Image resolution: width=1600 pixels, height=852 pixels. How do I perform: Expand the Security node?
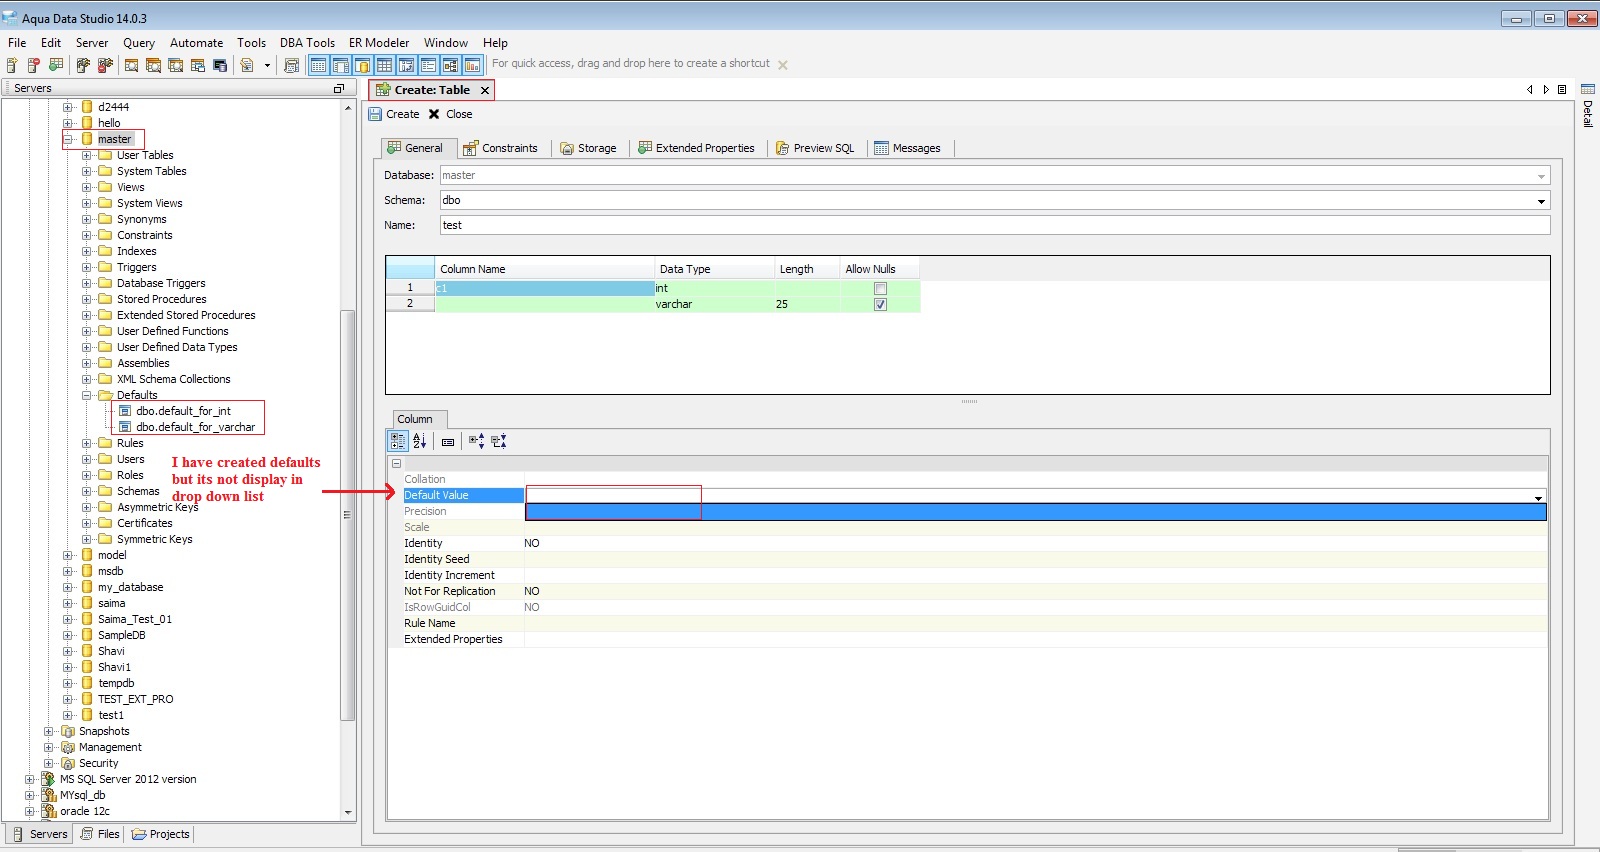pos(49,763)
